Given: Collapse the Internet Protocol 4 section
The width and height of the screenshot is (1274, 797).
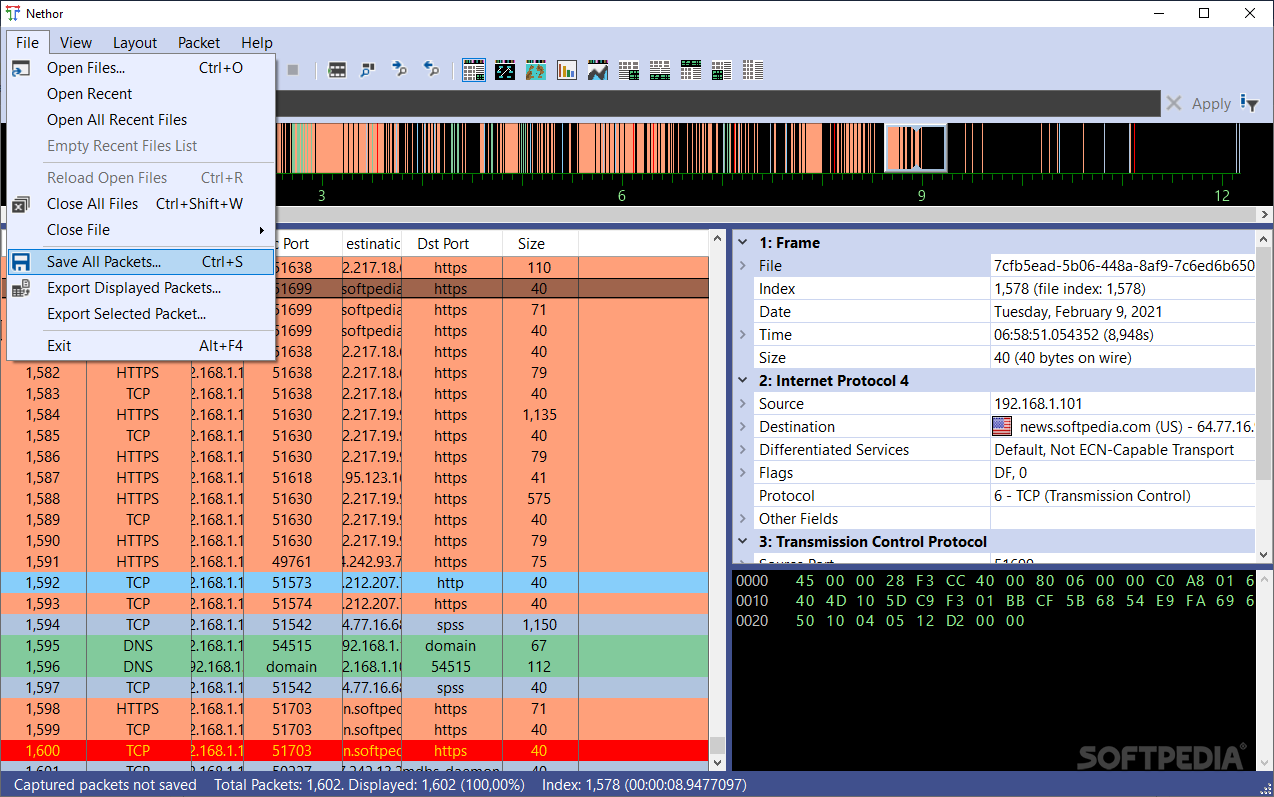Looking at the screenshot, I should point(743,381).
